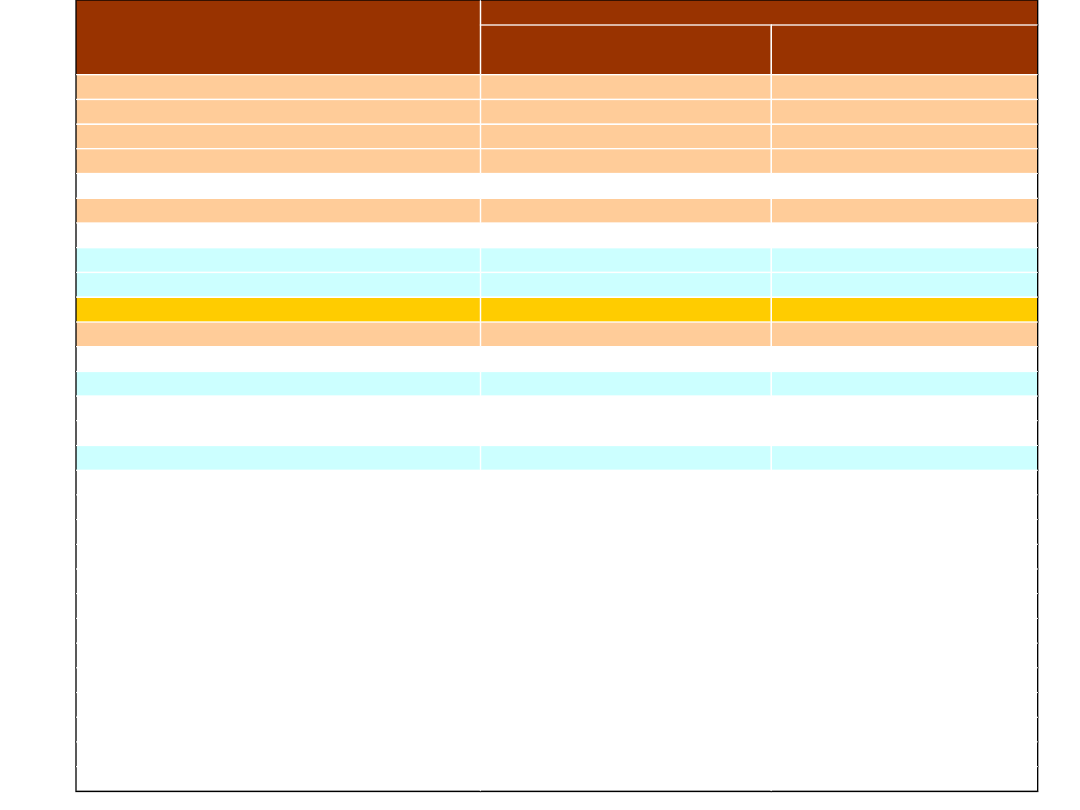1080x810 pixels.
Task: Click the white cell between peach rows, first column
Action: (278, 185)
